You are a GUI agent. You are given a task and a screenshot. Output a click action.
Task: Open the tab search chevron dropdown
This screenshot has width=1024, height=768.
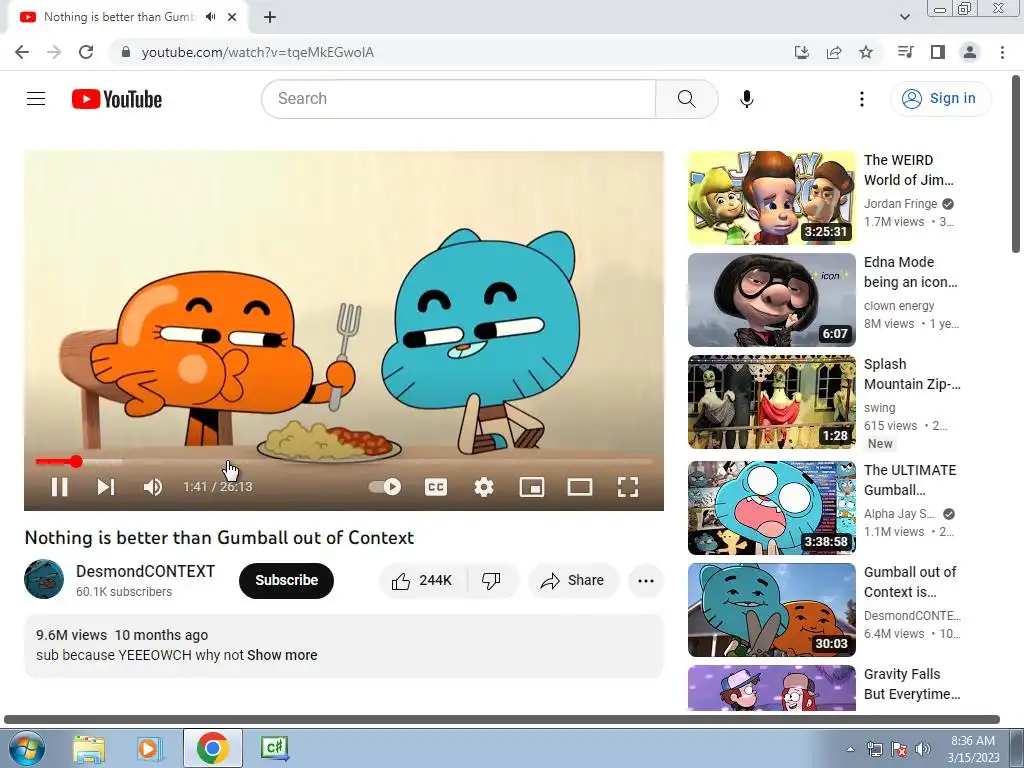tap(904, 17)
